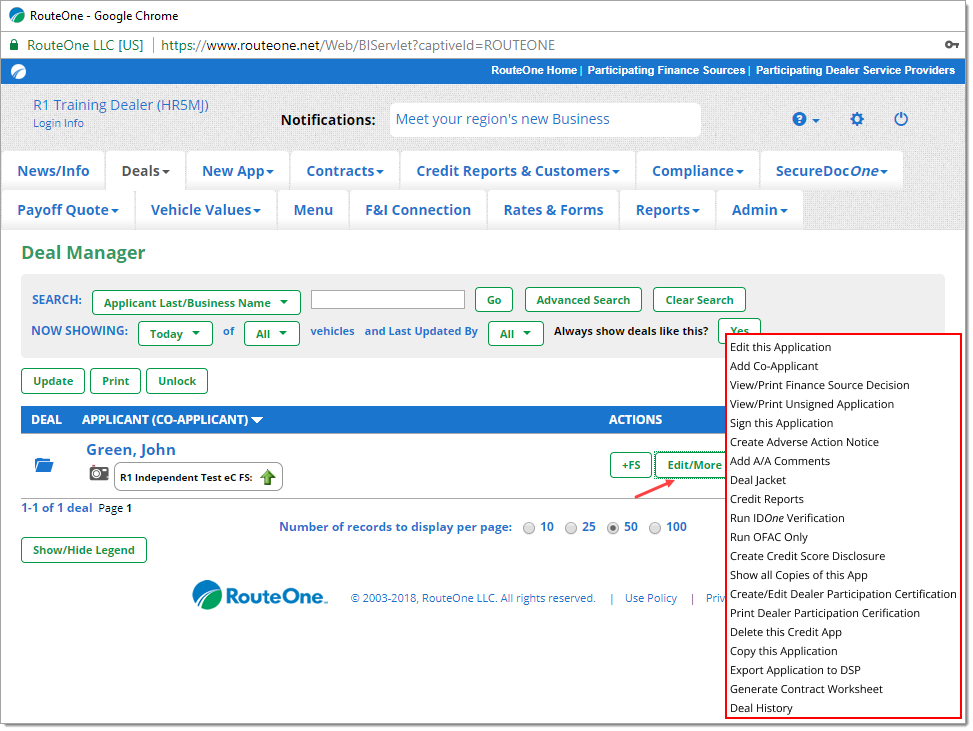The width and height of the screenshot is (973, 731).
Task: Select 100 records per page
Action: tap(655, 528)
